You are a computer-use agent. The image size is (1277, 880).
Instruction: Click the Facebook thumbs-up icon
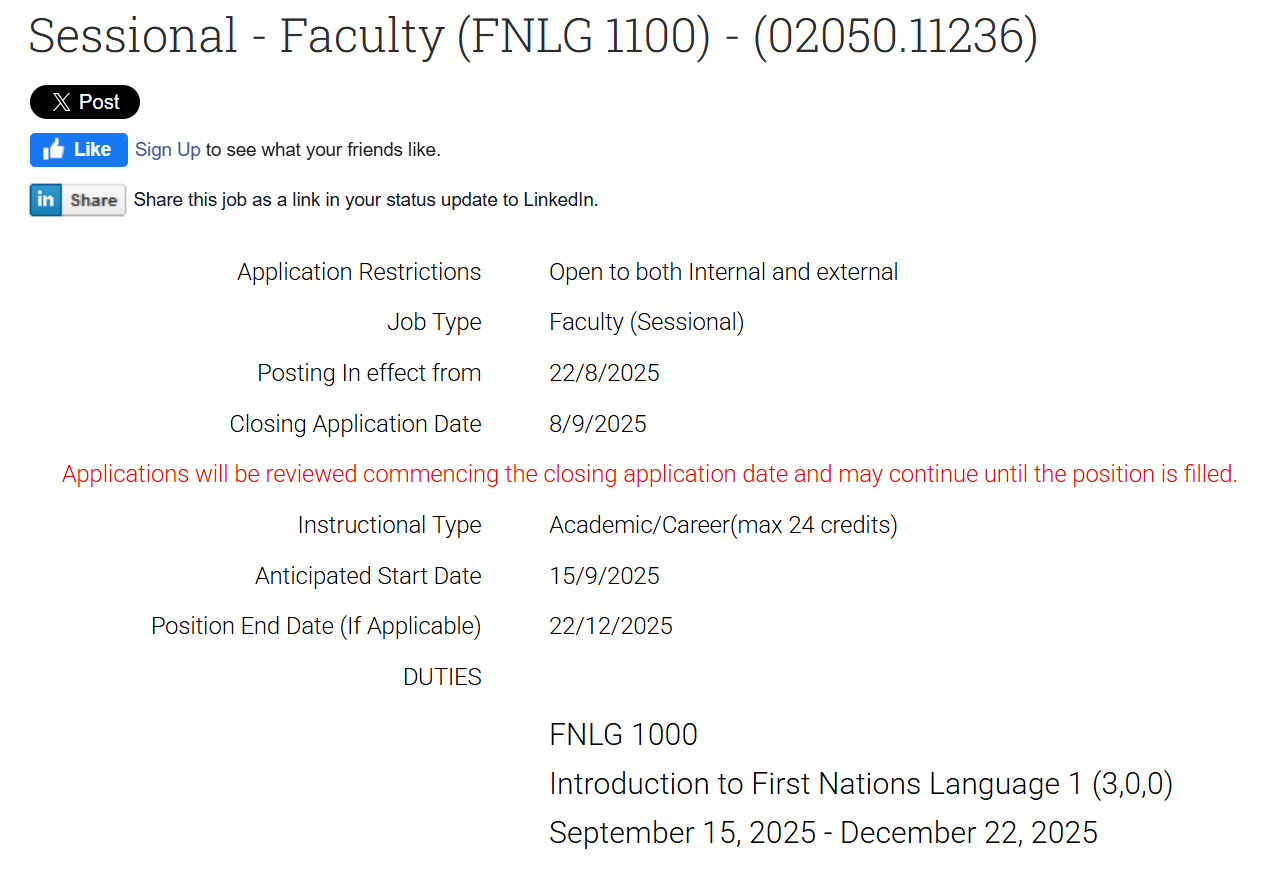54,150
